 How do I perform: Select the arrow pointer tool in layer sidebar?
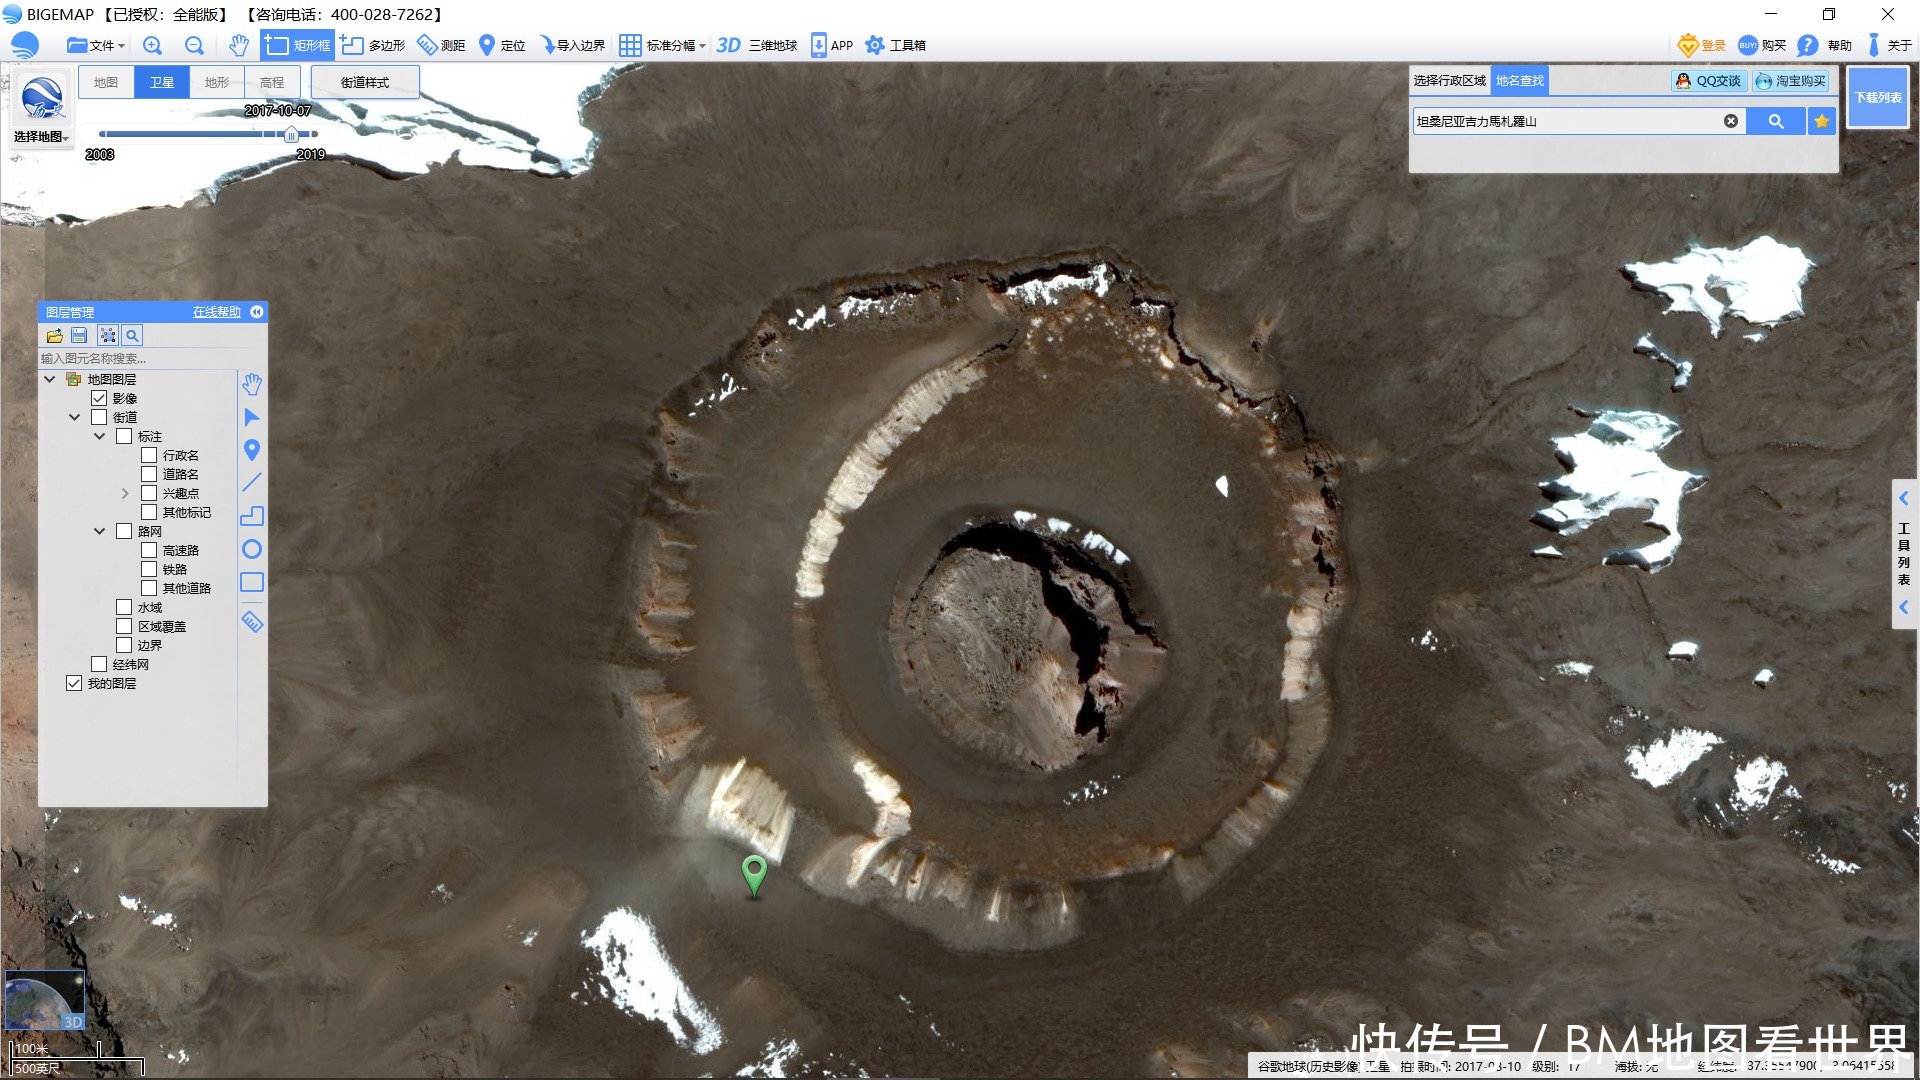pyautogui.click(x=252, y=417)
